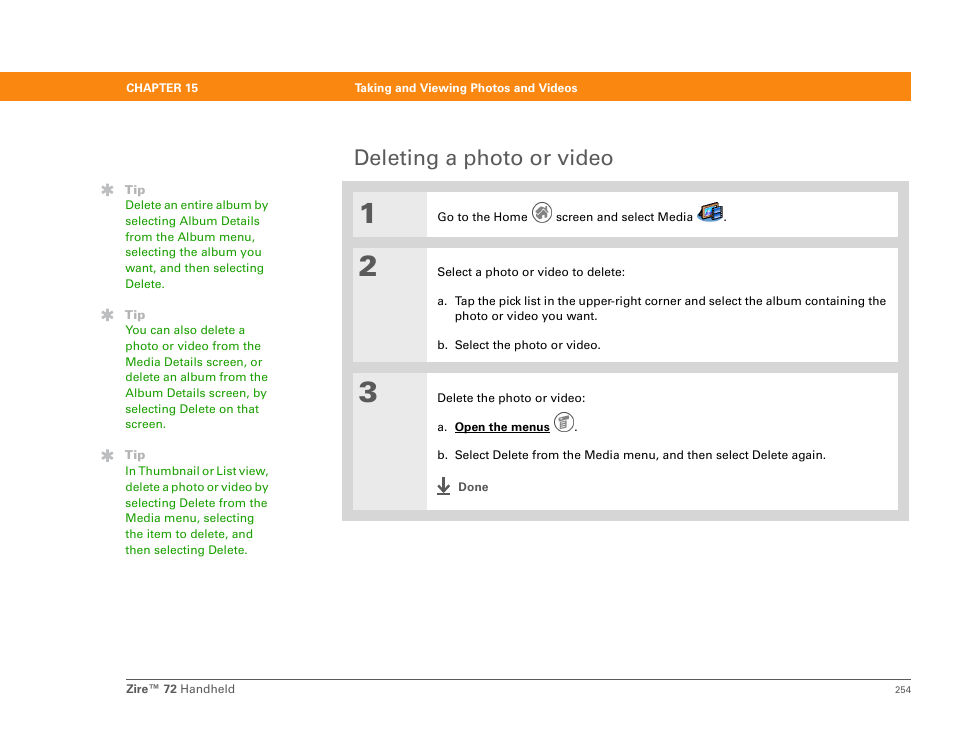Viewport: 954px width, 738px height.
Task: Click 'photo or video you want.' line in step 2
Action: tap(526, 316)
